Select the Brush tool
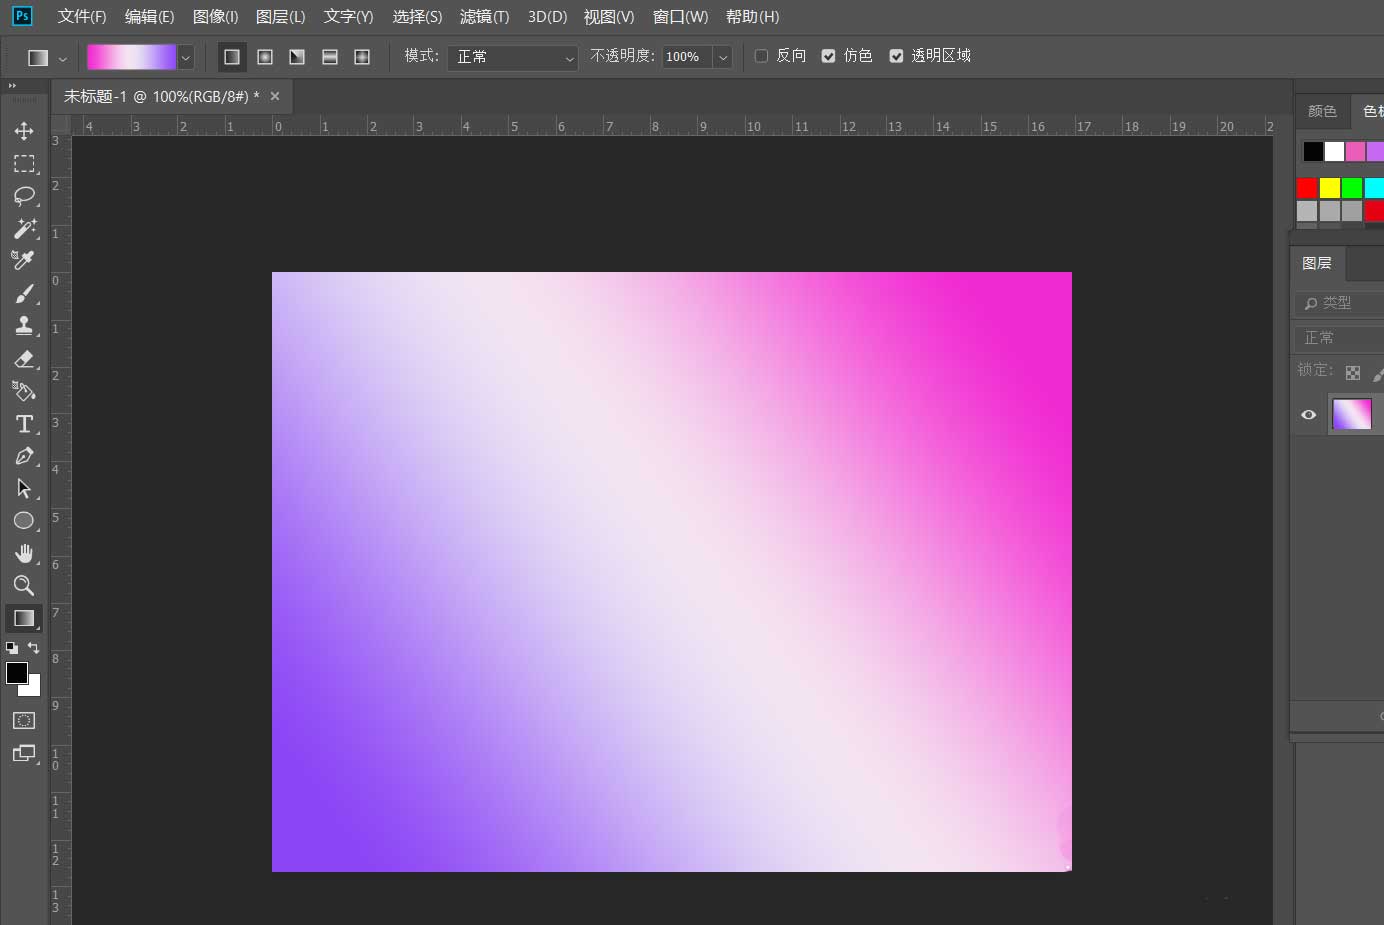Image resolution: width=1384 pixels, height=925 pixels. 24,293
